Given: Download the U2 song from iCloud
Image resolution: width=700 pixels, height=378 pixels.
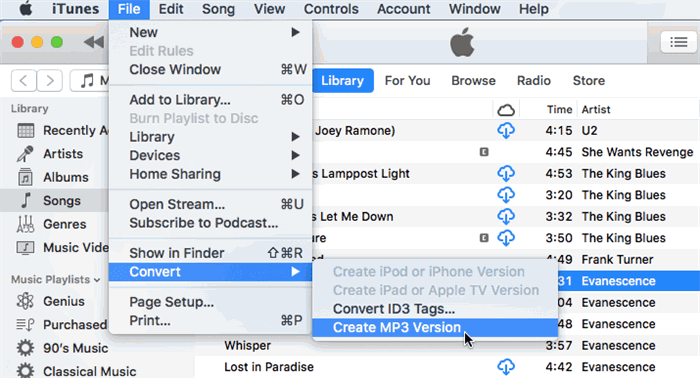Looking at the screenshot, I should coord(506,131).
